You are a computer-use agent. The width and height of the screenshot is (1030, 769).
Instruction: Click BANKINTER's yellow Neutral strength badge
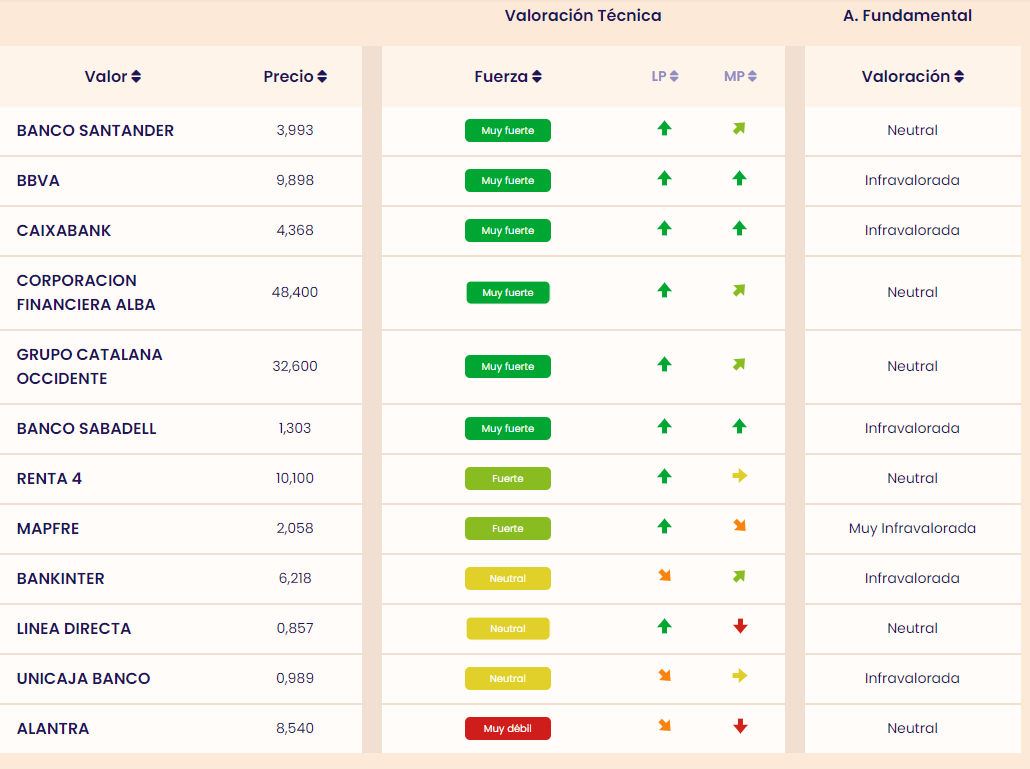pos(507,579)
